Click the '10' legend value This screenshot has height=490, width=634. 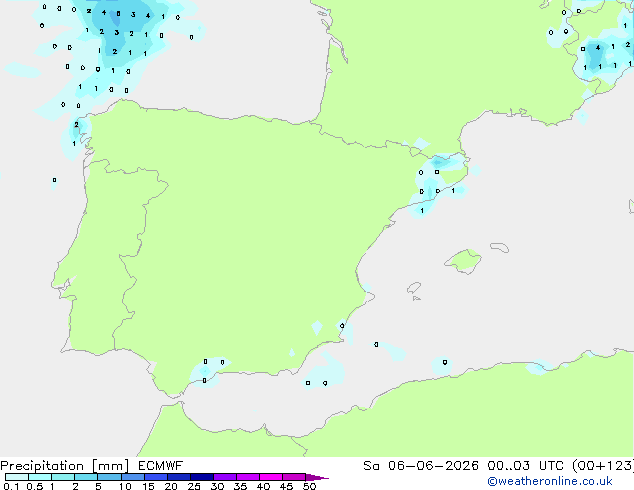click(x=125, y=486)
